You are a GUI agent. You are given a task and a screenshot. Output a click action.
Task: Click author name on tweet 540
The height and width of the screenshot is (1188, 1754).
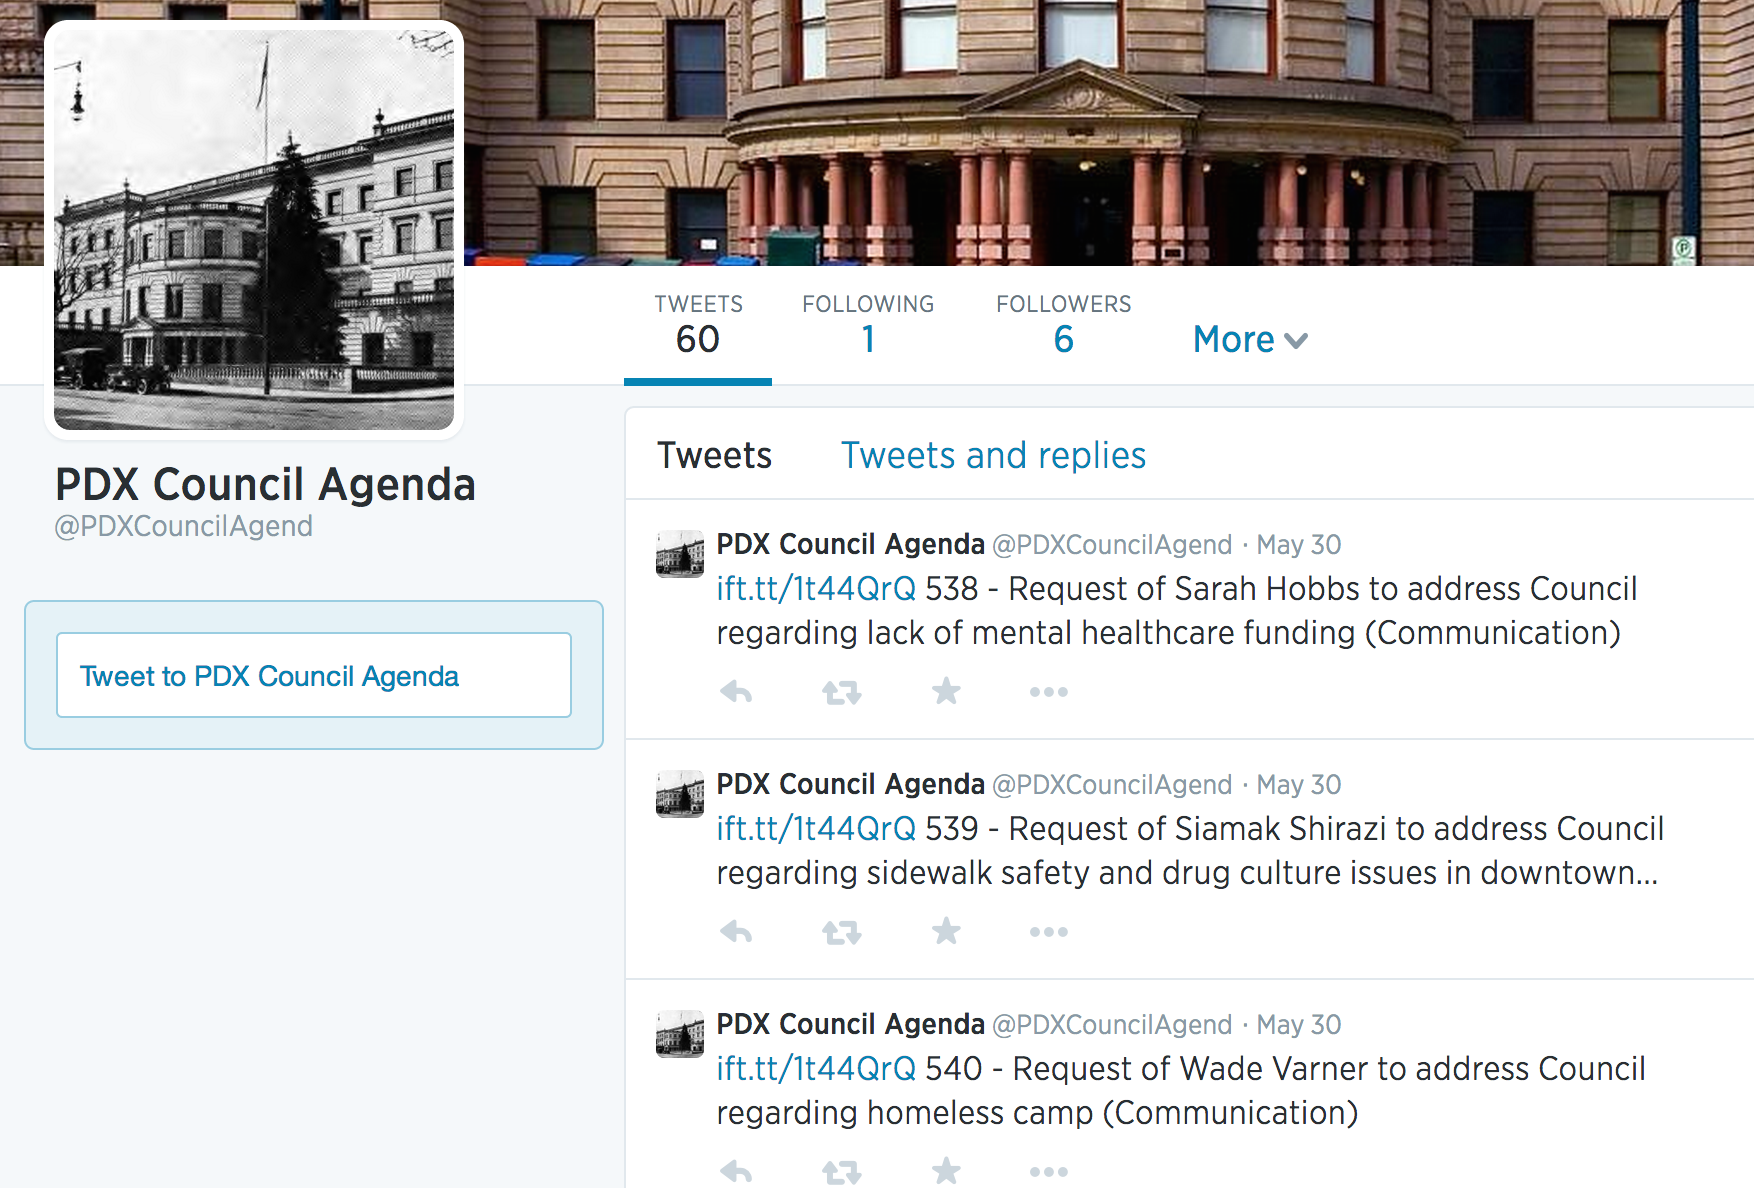click(851, 1025)
